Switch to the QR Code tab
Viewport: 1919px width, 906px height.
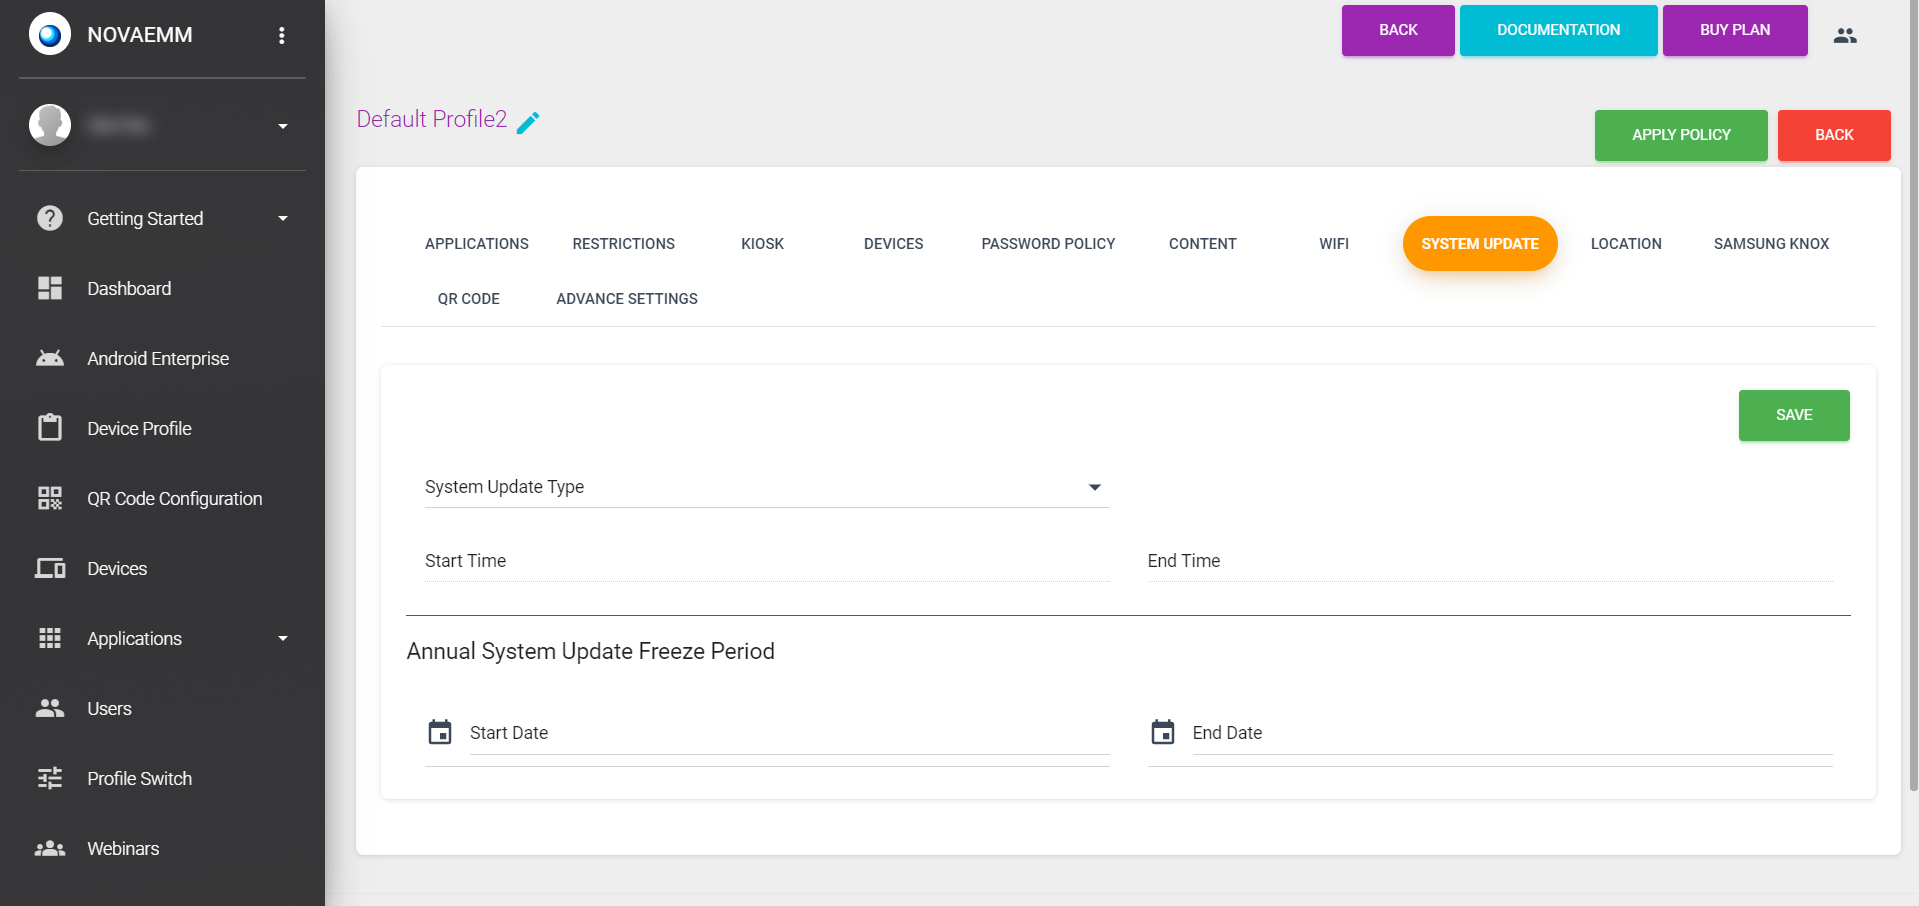(469, 299)
